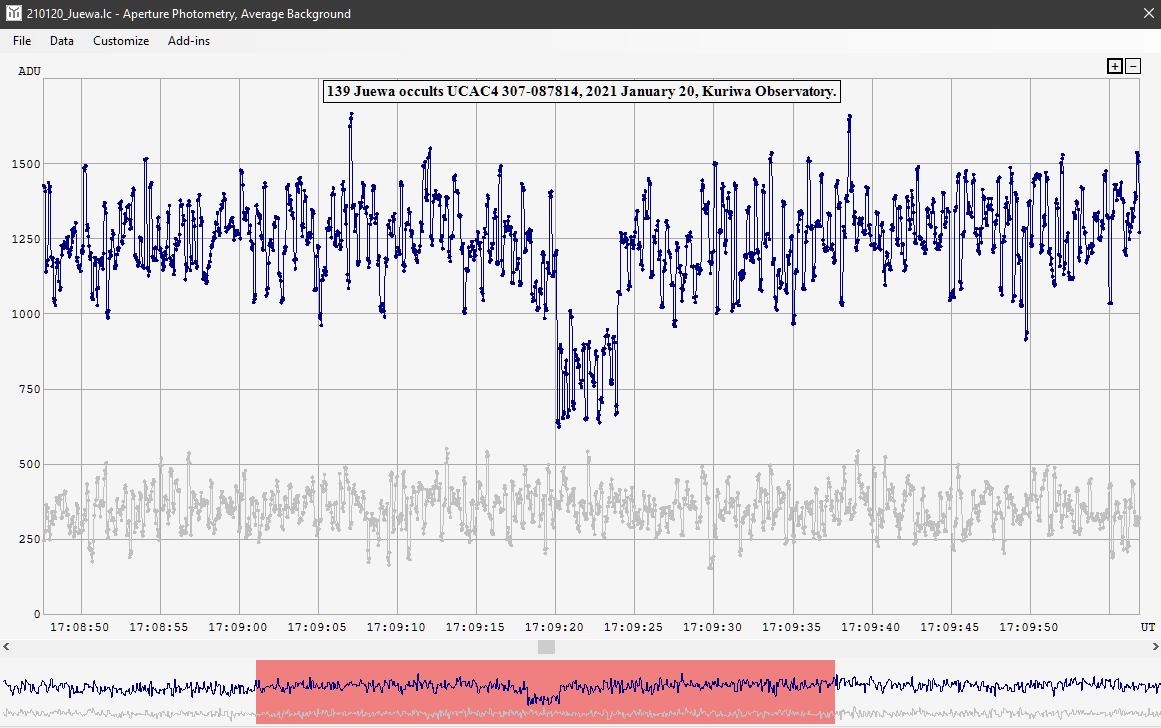Click the 17:08:50 time label

pos(79,627)
